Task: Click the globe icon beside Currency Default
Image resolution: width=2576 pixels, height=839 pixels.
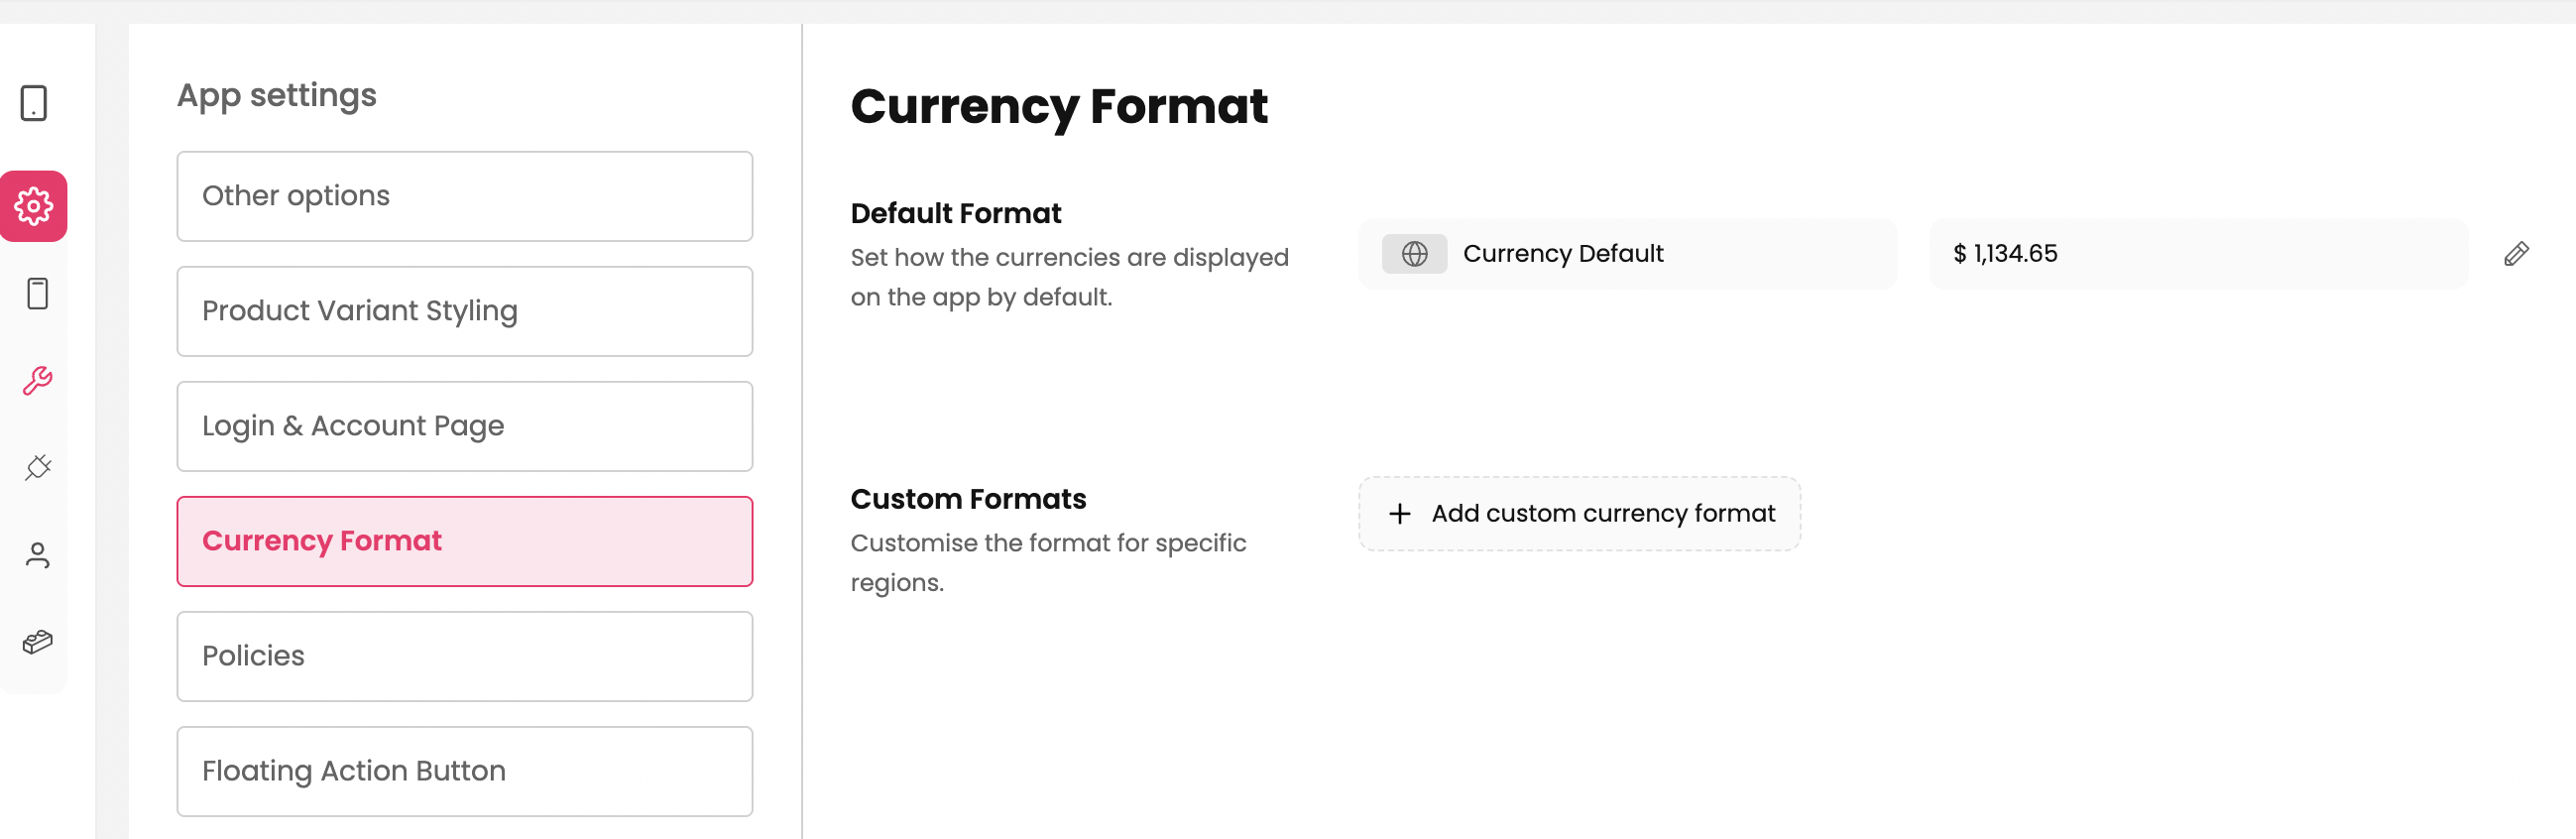Action: tap(1414, 254)
